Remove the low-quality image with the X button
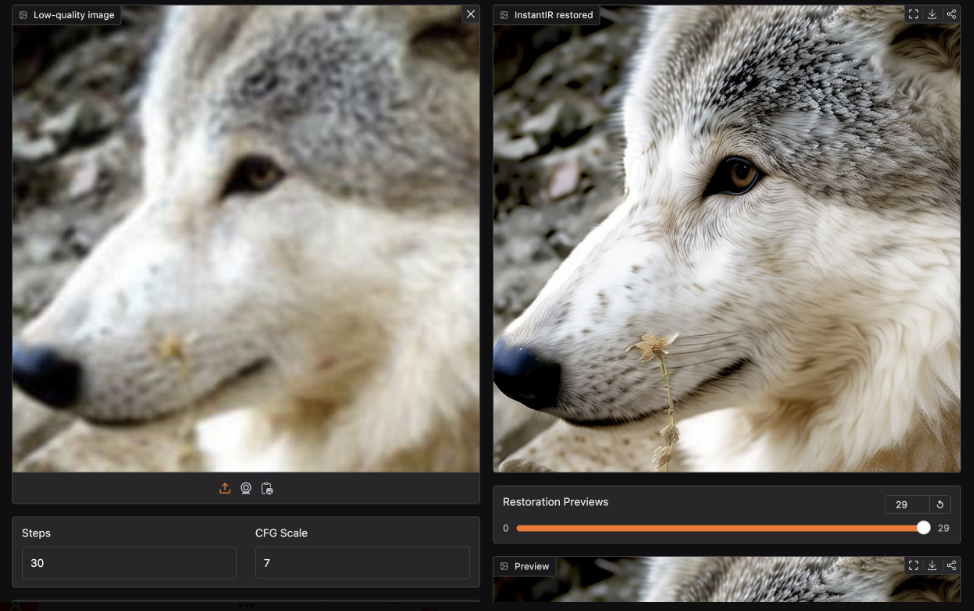Screen dimensions: 974x611 pos(471,14)
